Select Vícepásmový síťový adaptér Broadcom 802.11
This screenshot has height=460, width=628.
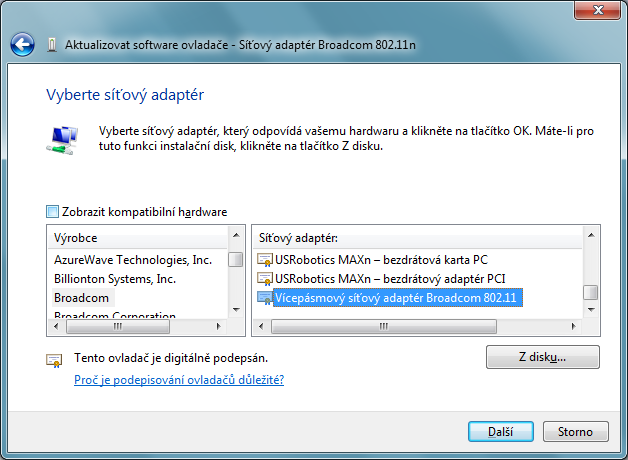coord(398,298)
